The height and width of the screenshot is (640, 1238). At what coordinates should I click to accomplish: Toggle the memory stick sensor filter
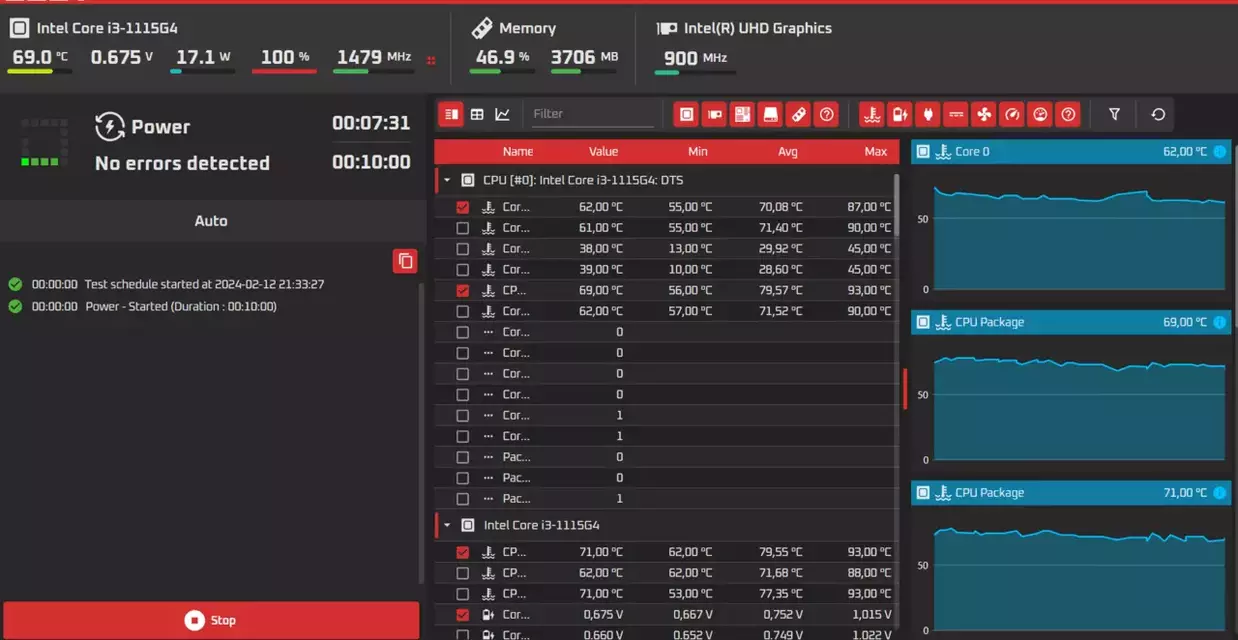point(798,114)
